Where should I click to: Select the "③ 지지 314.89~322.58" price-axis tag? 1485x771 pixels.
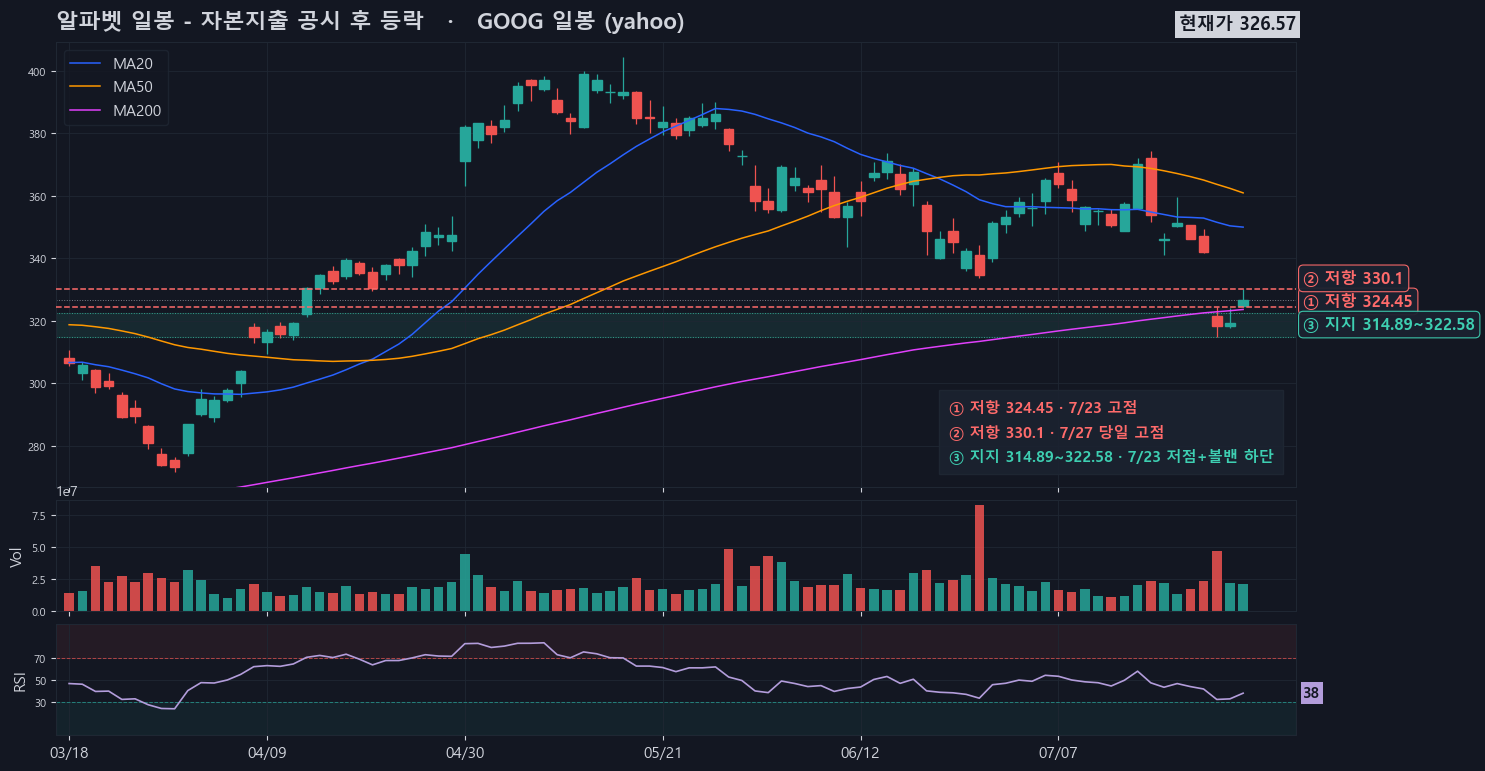1389,324
